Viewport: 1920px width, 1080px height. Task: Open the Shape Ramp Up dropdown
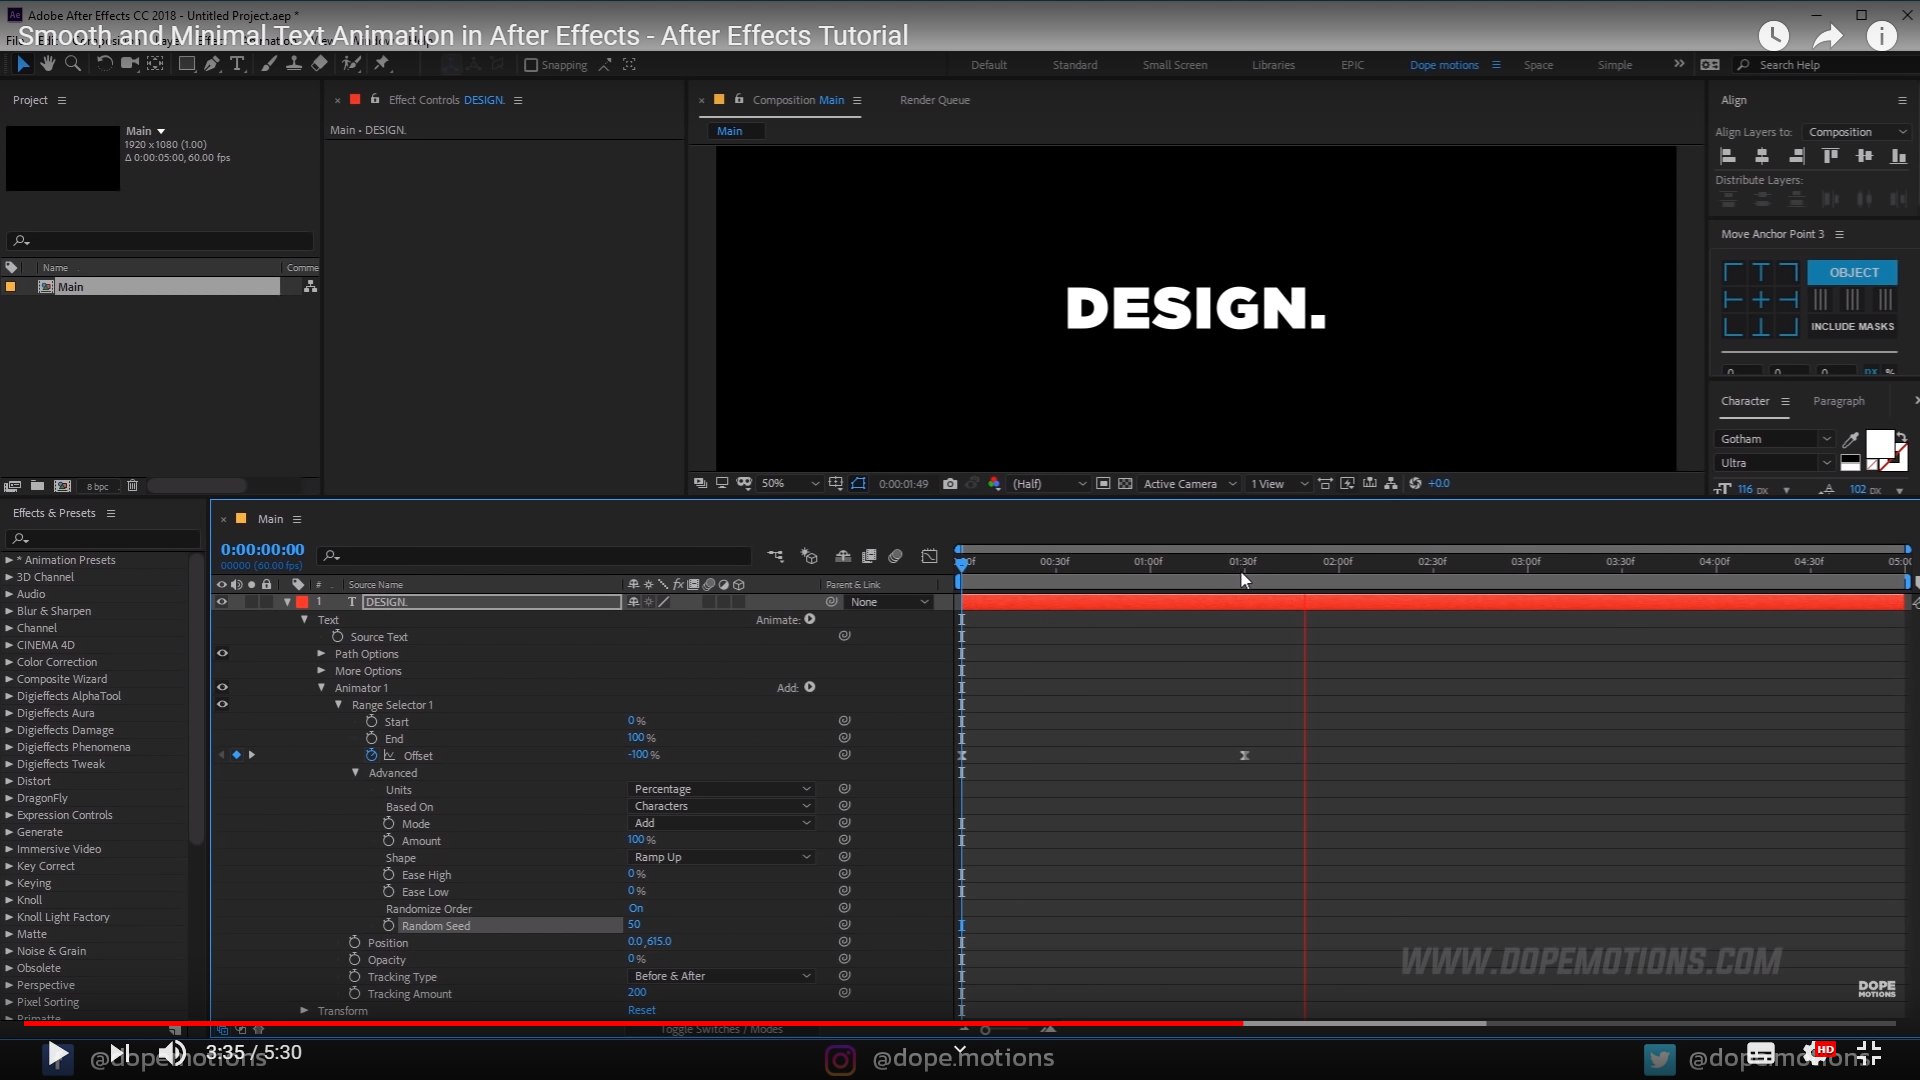[721, 857]
